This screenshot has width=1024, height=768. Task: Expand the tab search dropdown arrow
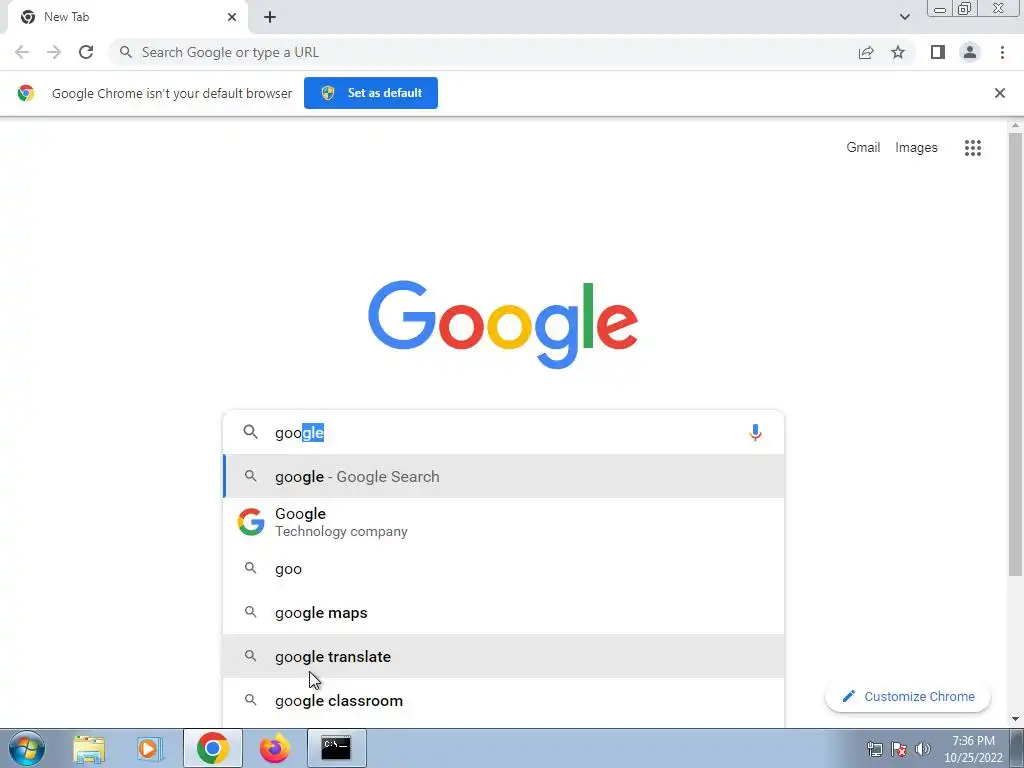pyautogui.click(x=904, y=17)
